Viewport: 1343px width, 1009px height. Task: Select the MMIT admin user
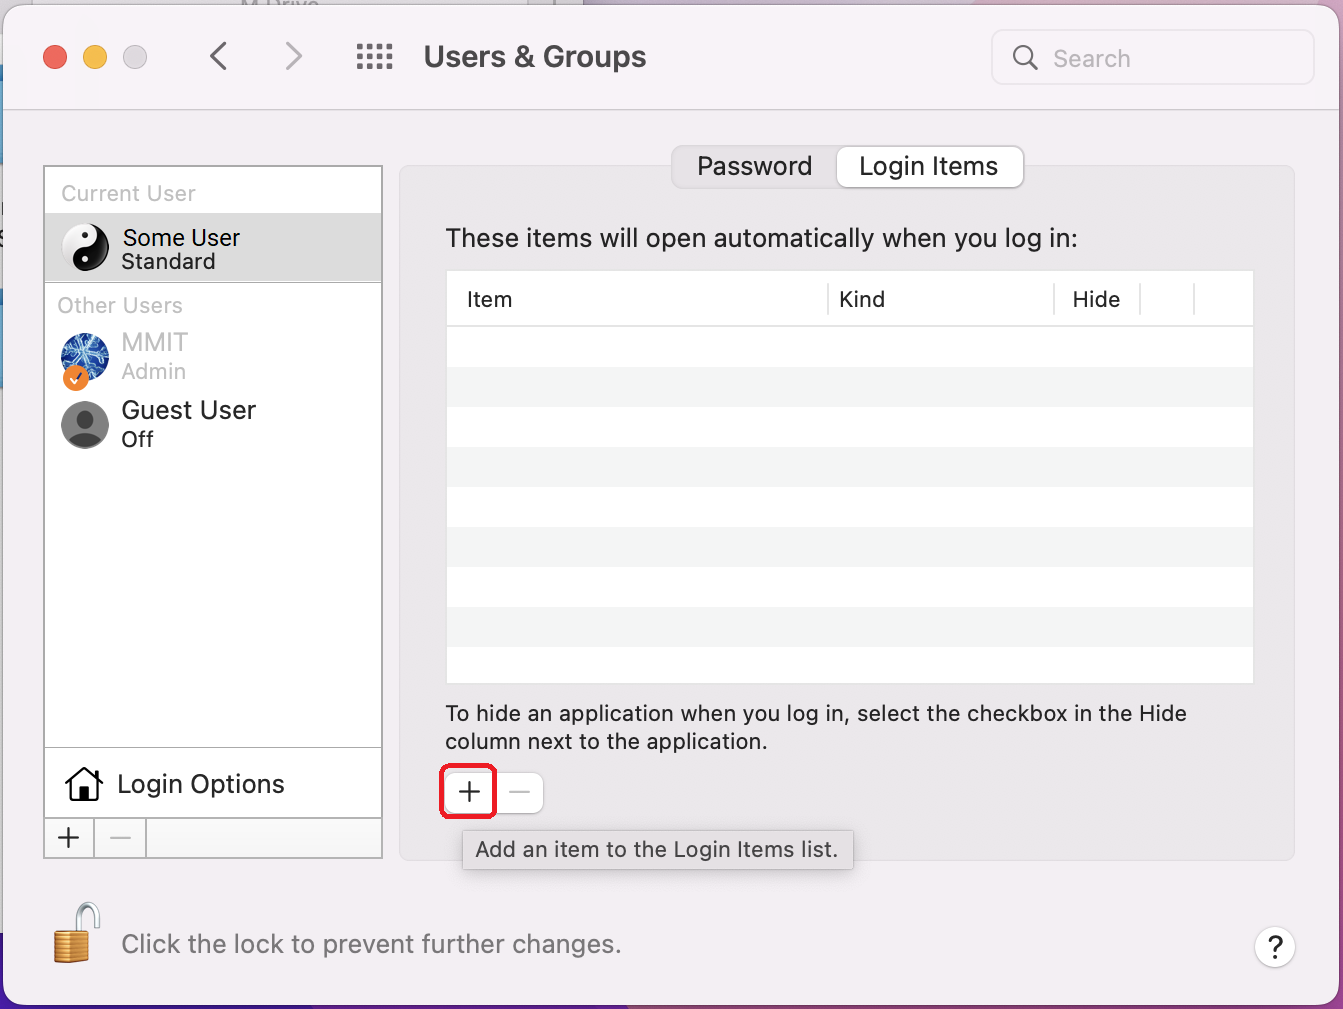point(153,357)
